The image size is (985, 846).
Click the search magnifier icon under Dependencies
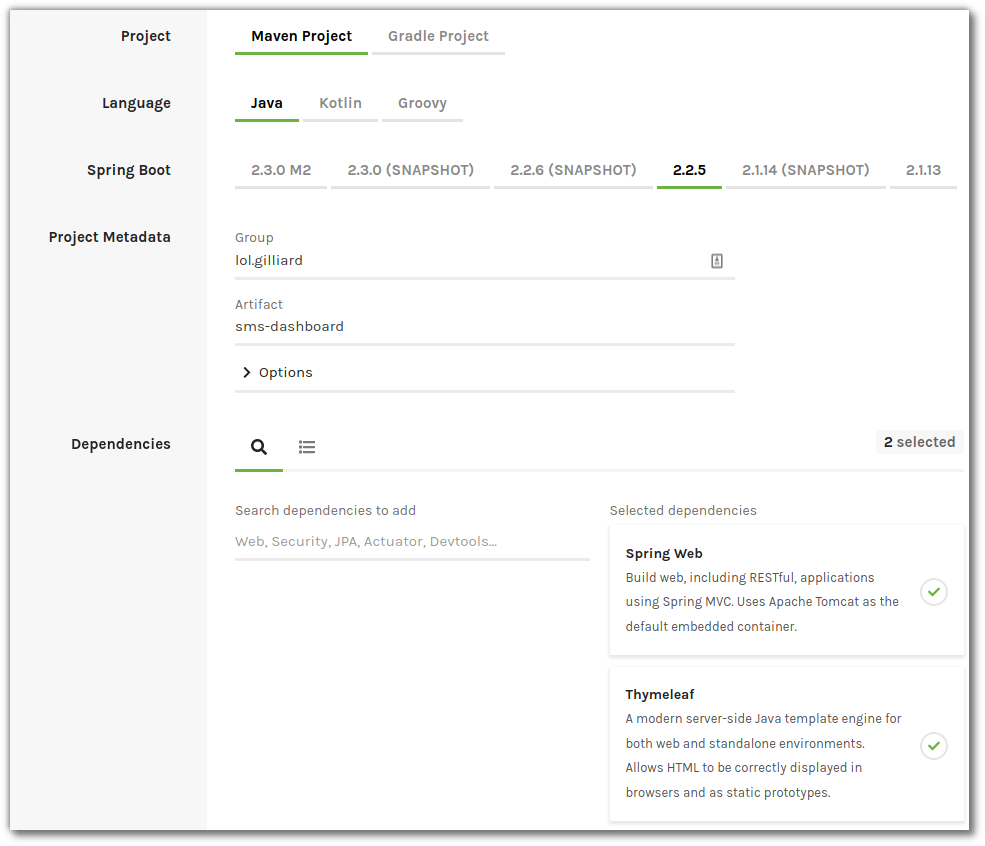point(259,446)
